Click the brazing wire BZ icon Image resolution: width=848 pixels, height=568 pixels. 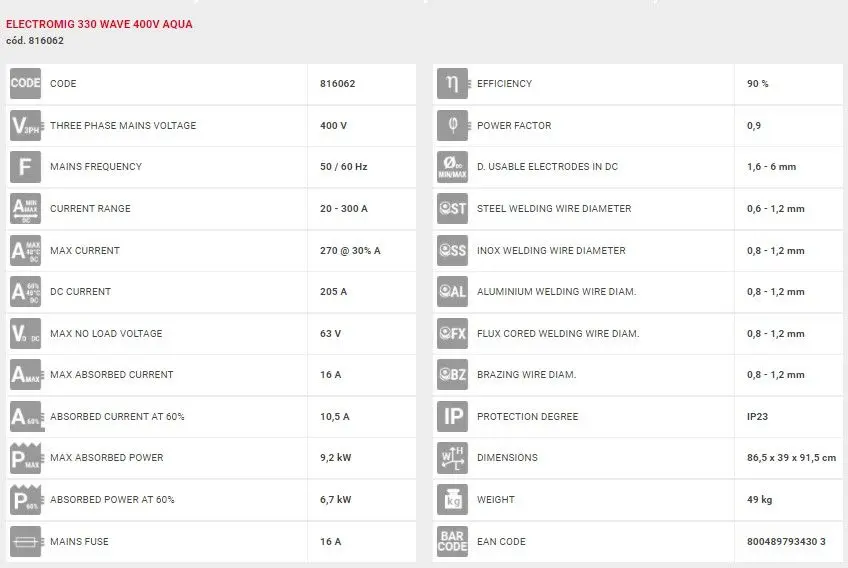point(452,375)
